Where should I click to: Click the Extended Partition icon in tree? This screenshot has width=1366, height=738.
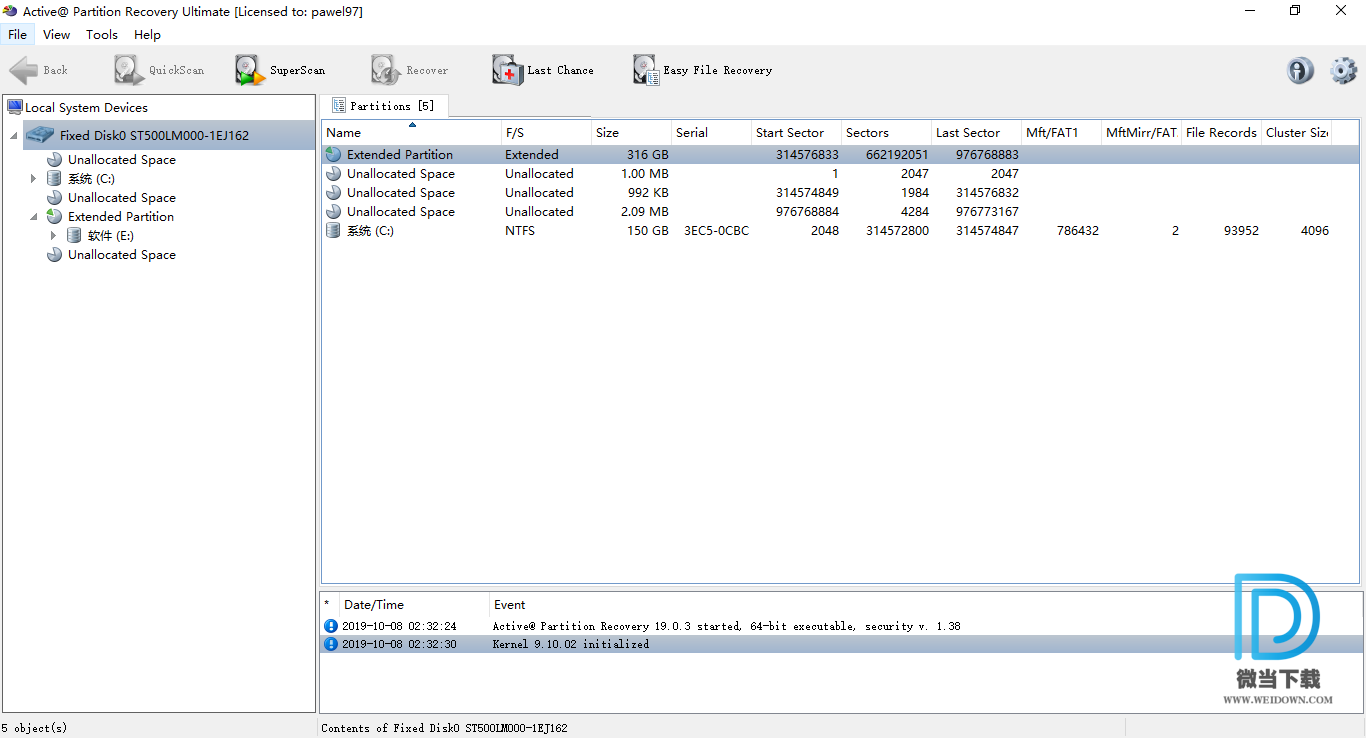(x=54, y=216)
